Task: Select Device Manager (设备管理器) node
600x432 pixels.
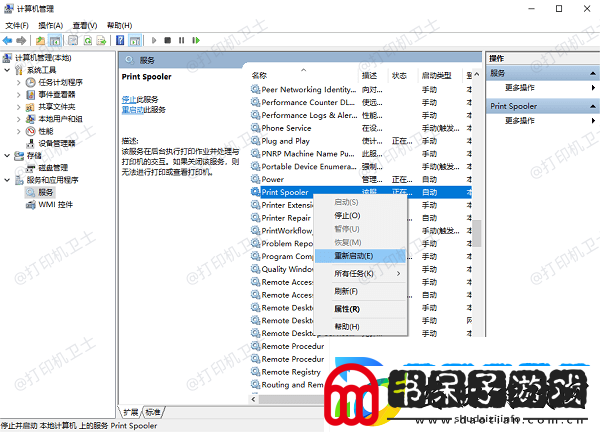Action: 57,143
